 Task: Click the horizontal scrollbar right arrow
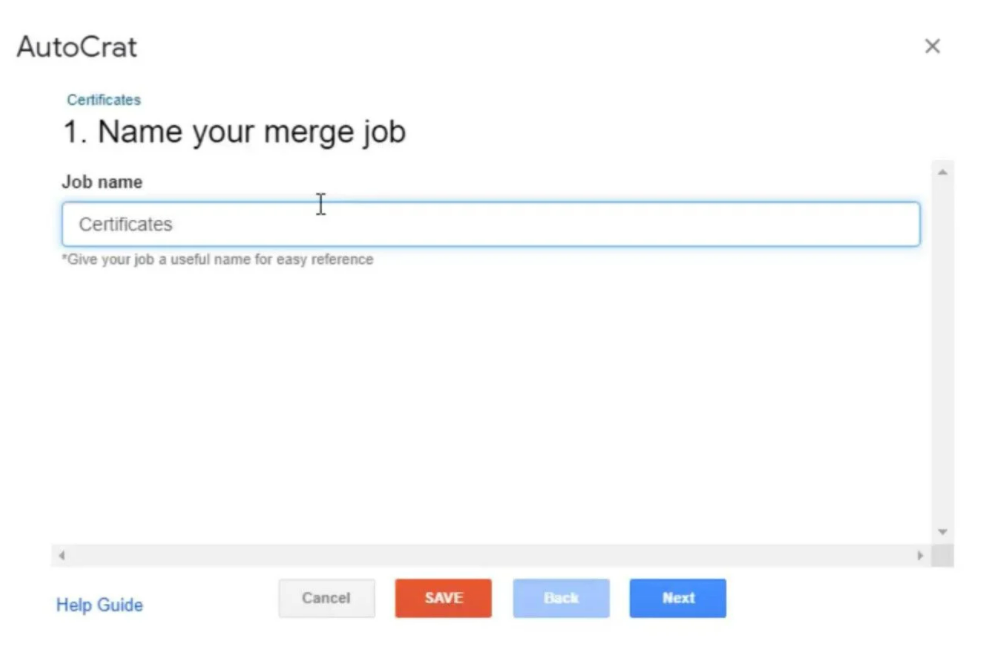(x=920, y=555)
